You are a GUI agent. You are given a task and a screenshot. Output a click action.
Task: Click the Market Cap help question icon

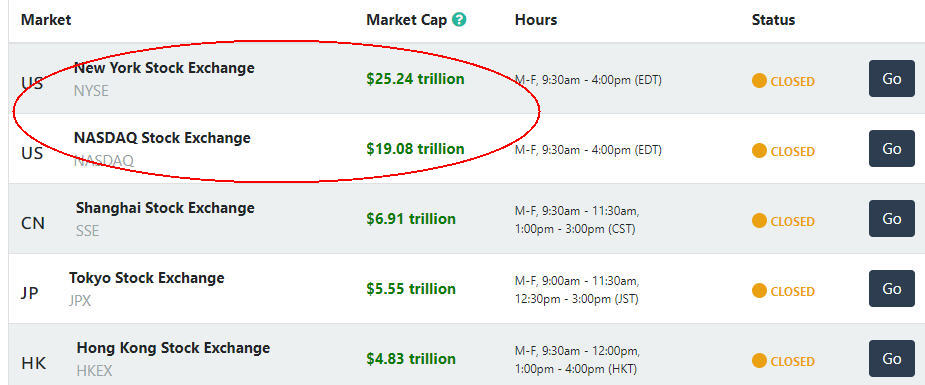[459, 19]
